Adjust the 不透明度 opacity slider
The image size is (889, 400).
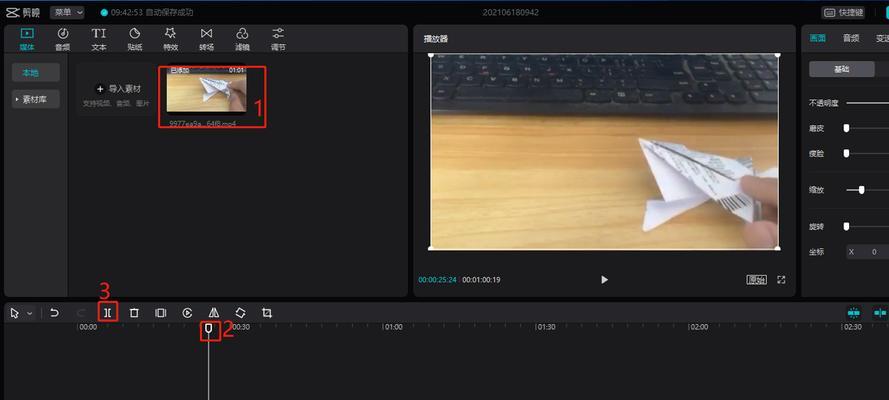coord(867,103)
